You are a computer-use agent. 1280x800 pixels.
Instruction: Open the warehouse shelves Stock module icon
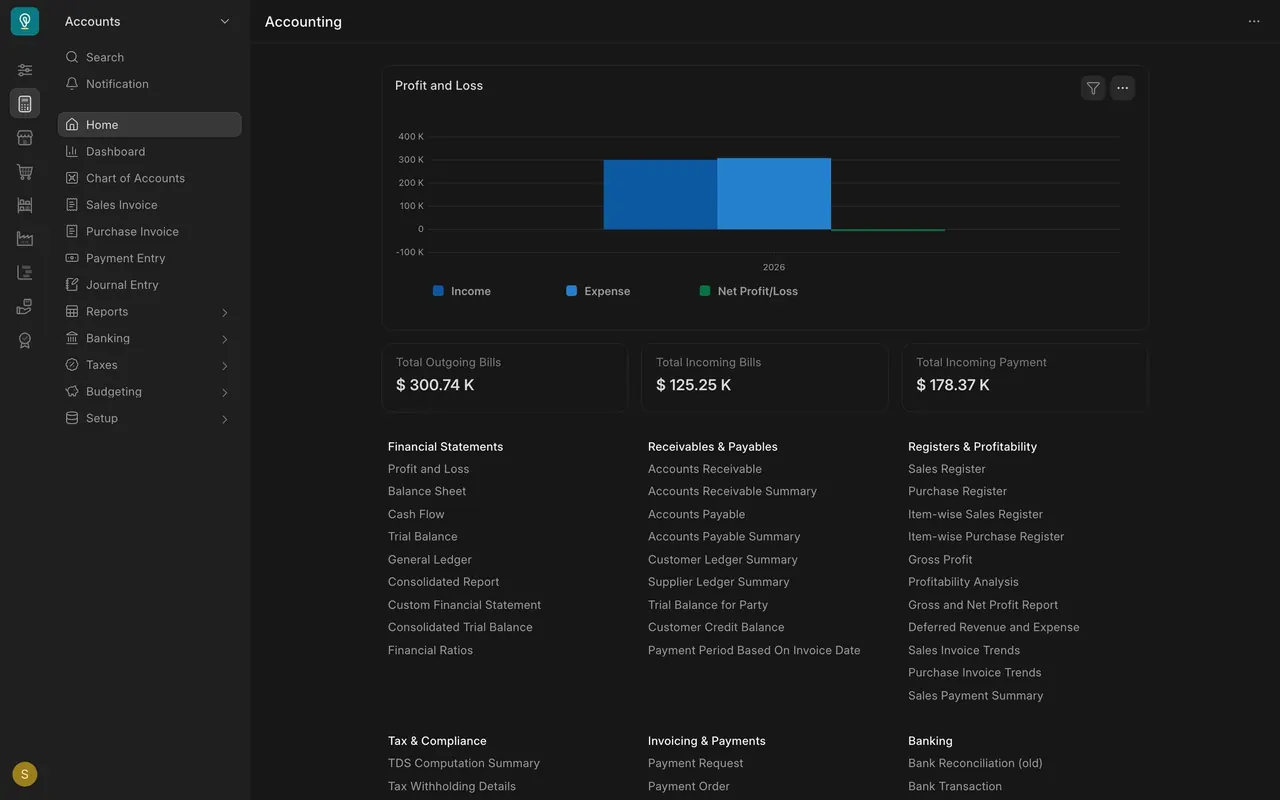point(25,205)
